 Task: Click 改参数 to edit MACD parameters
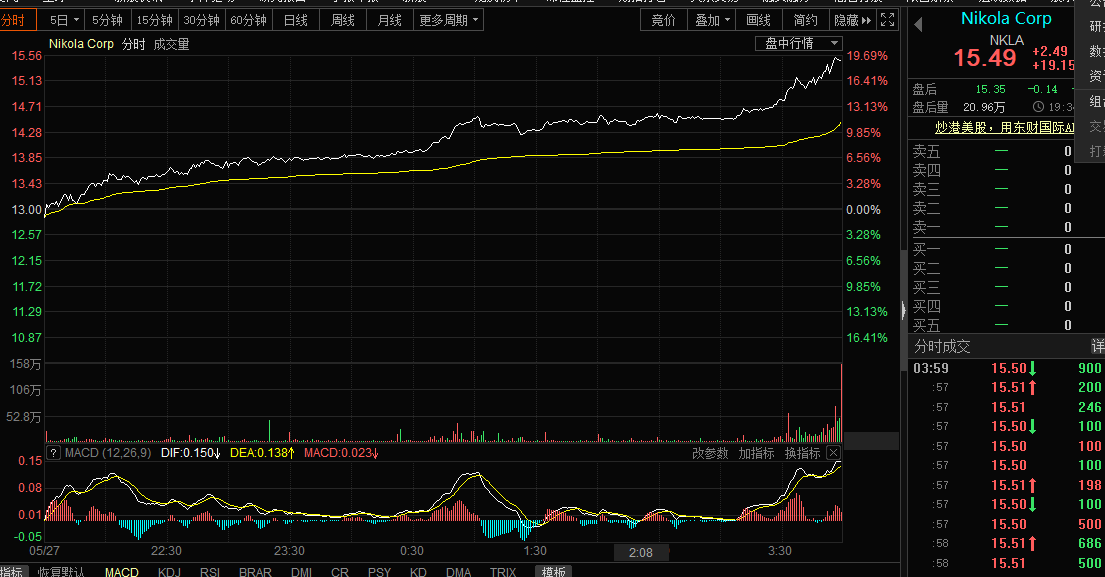[x=710, y=453]
